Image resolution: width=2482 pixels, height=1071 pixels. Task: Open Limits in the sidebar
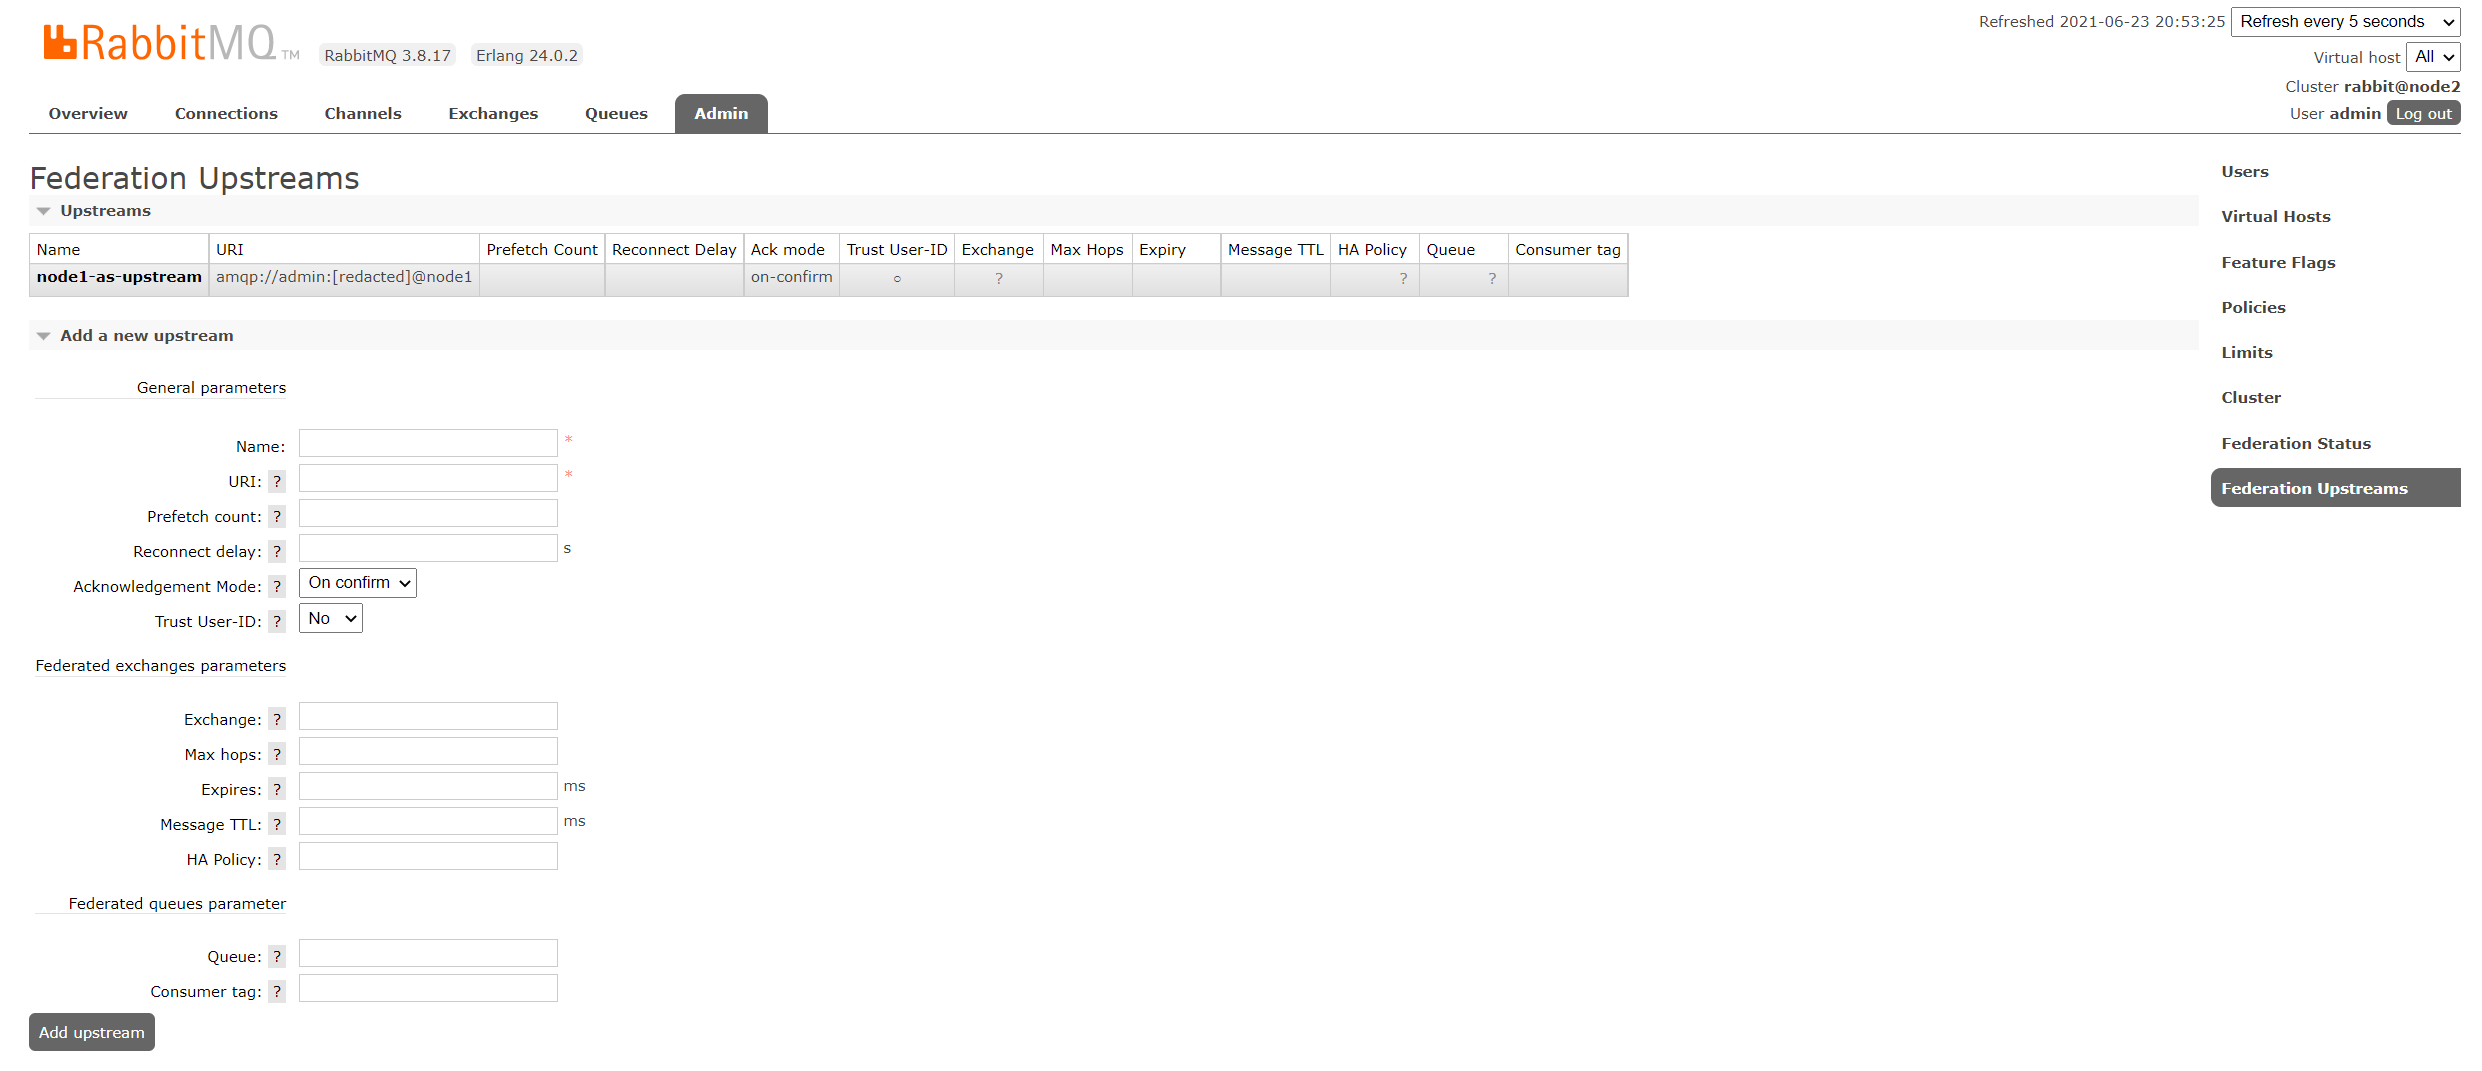[2247, 353]
